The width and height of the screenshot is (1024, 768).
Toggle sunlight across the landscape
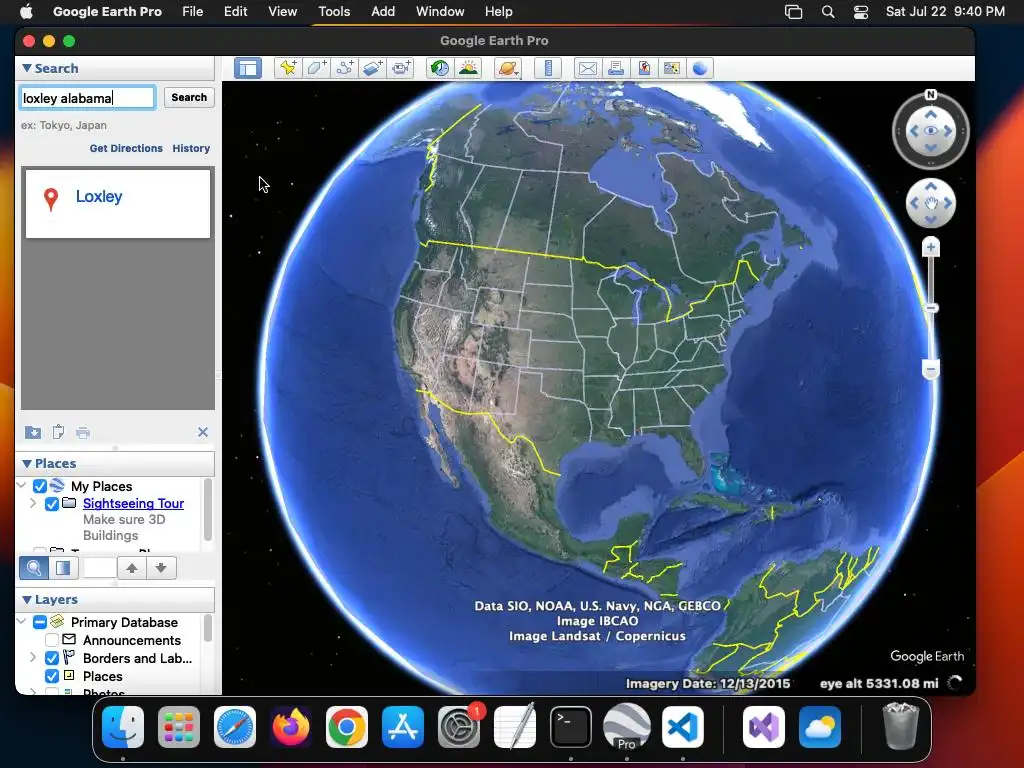(x=468, y=68)
